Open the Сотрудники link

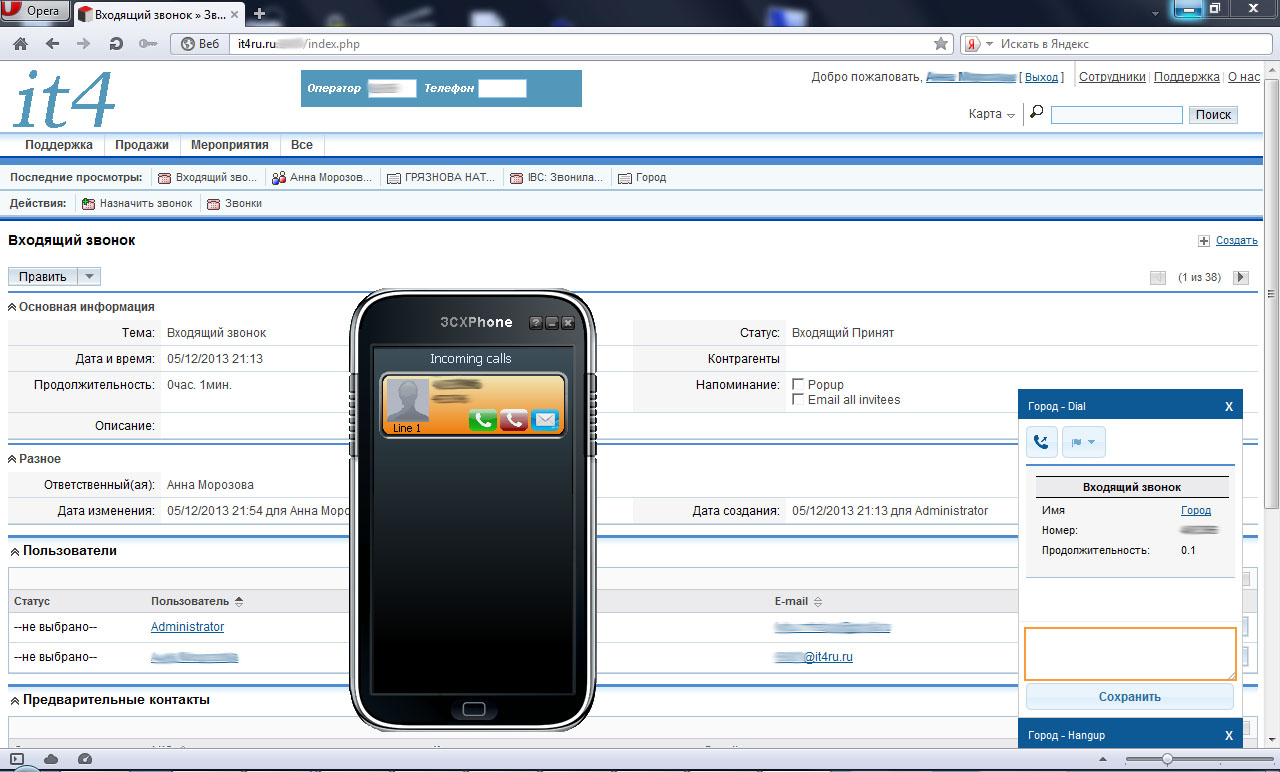tap(1112, 77)
